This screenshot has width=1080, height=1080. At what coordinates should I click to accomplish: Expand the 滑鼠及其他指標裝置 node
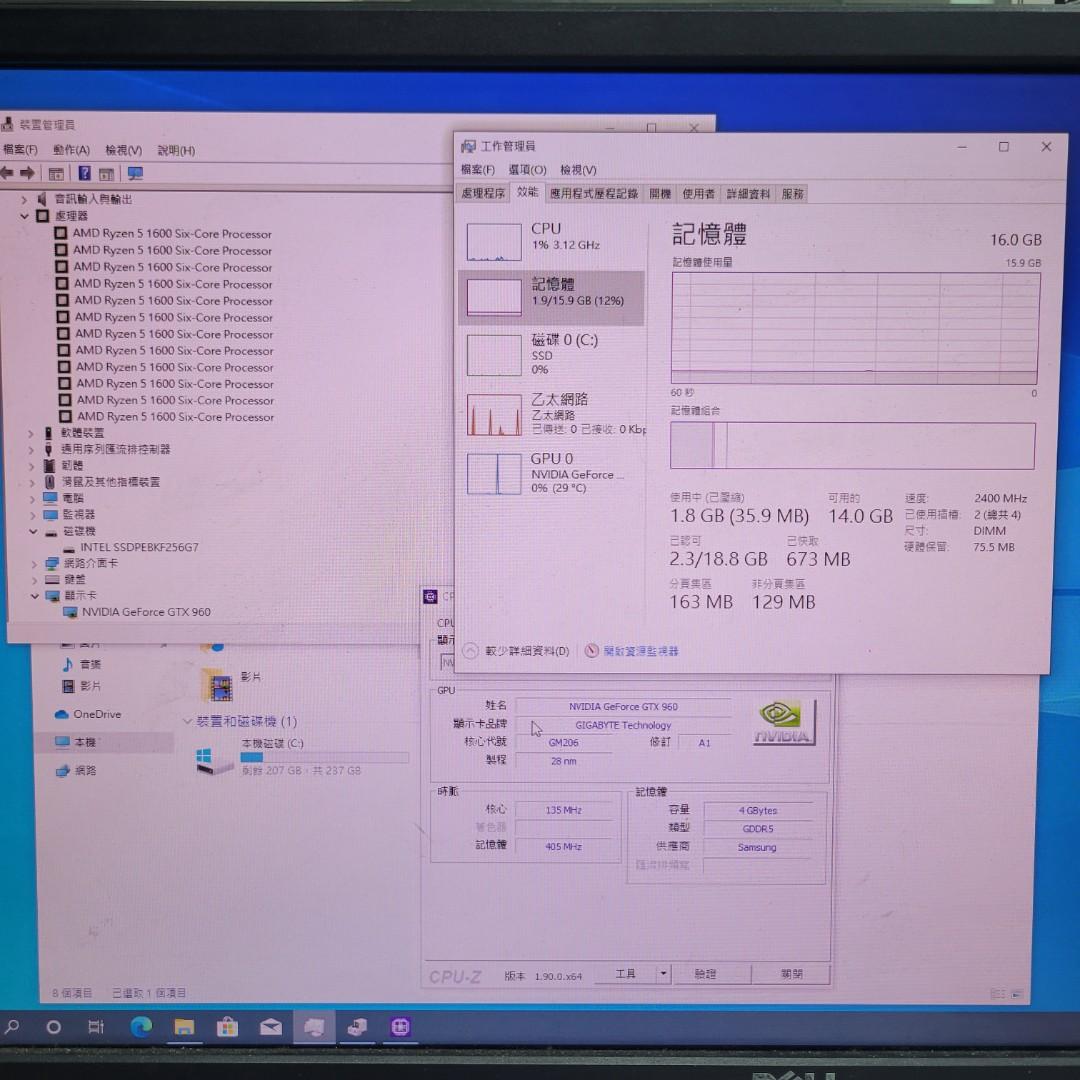(32, 483)
